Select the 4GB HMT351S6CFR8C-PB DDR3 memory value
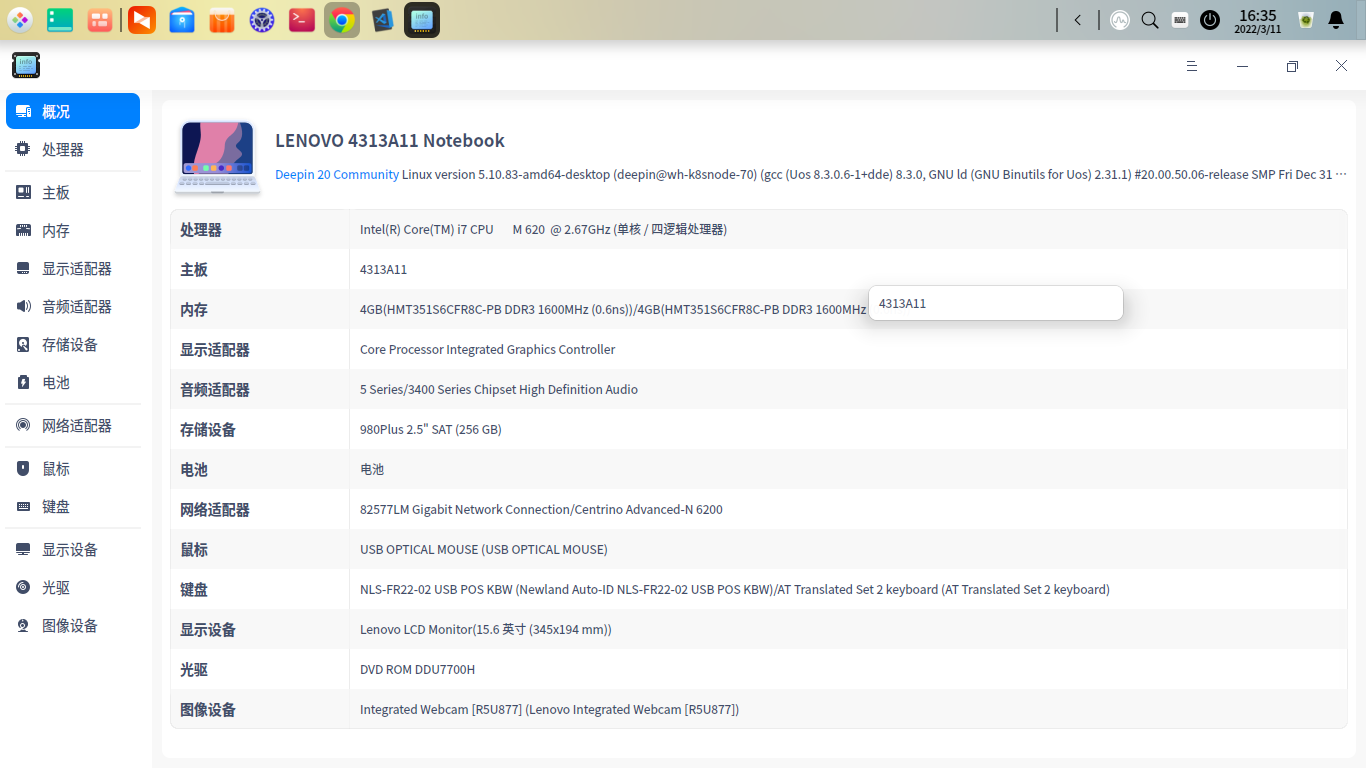Viewport: 1366px width, 768px height. pyautogui.click(x=613, y=309)
